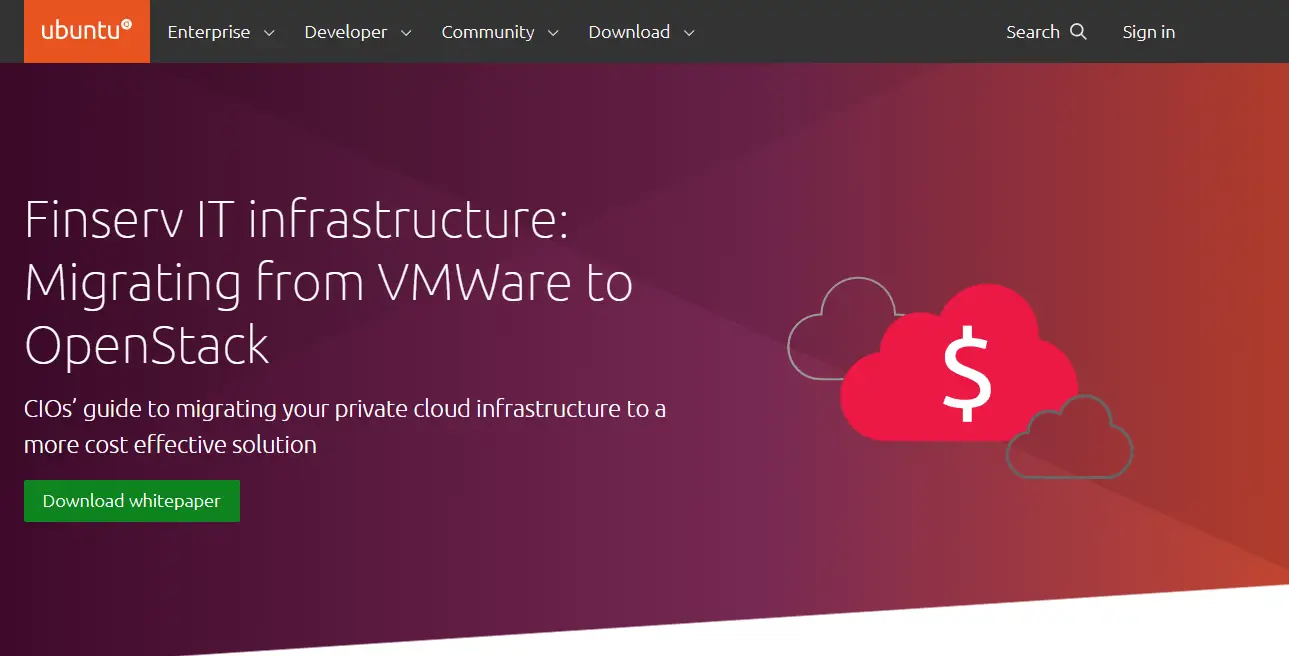The image size is (1289, 656).
Task: Expand the chevron next to Enterprise
Action: (269, 33)
